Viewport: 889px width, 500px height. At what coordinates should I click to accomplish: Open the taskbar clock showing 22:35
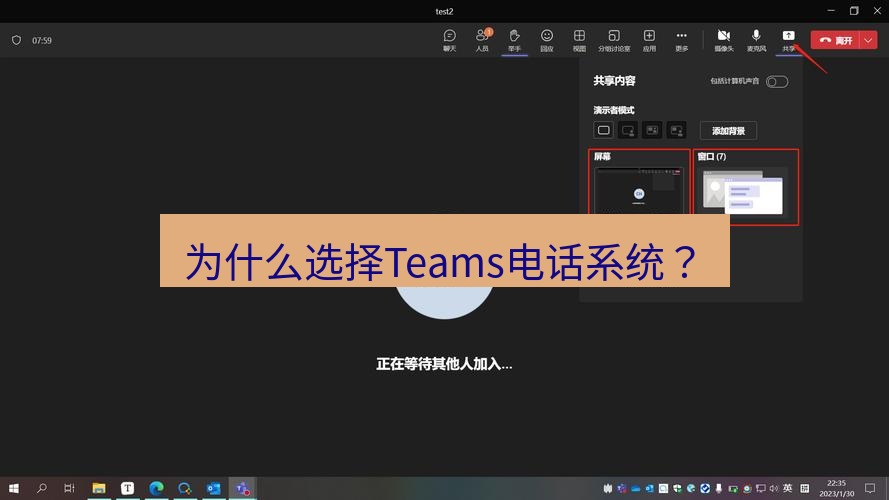click(x=836, y=488)
